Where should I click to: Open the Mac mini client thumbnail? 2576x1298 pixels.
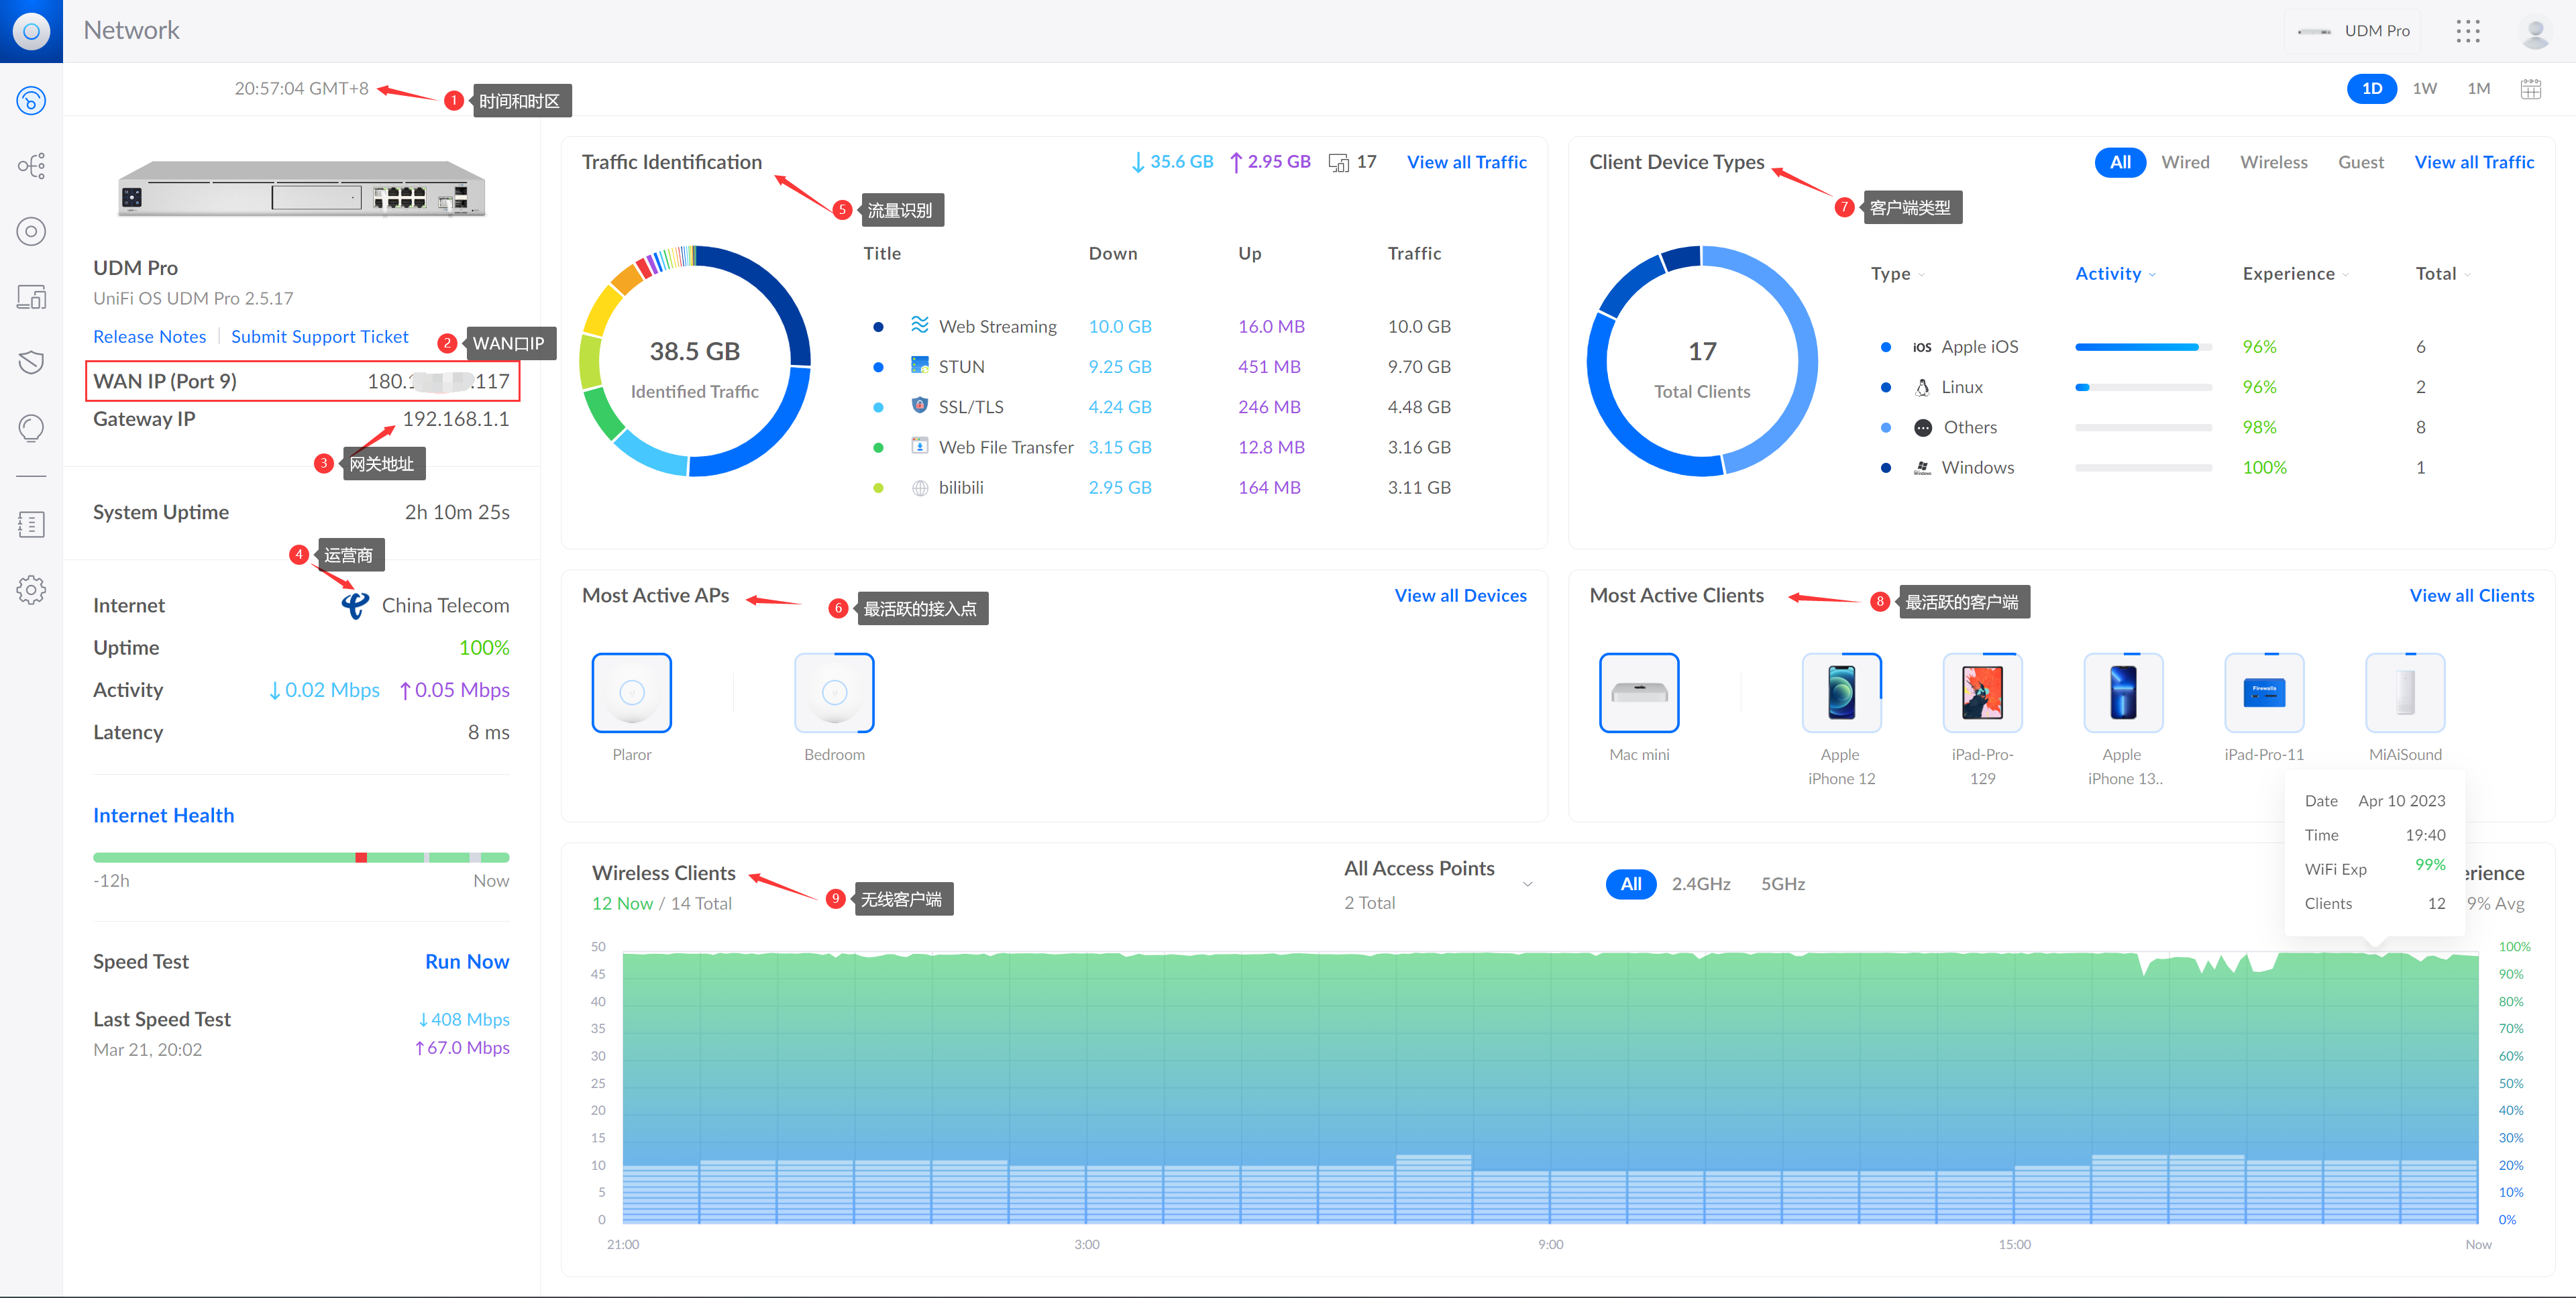(1638, 693)
